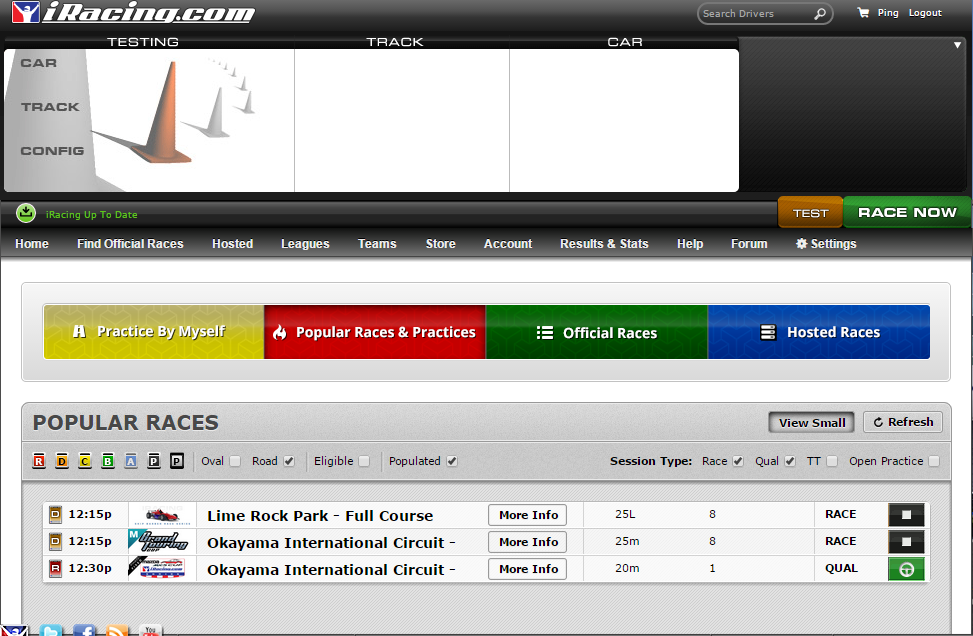The height and width of the screenshot is (636, 973).
Task: Expand the top-right panel dropdown arrow
Action: 957,45
